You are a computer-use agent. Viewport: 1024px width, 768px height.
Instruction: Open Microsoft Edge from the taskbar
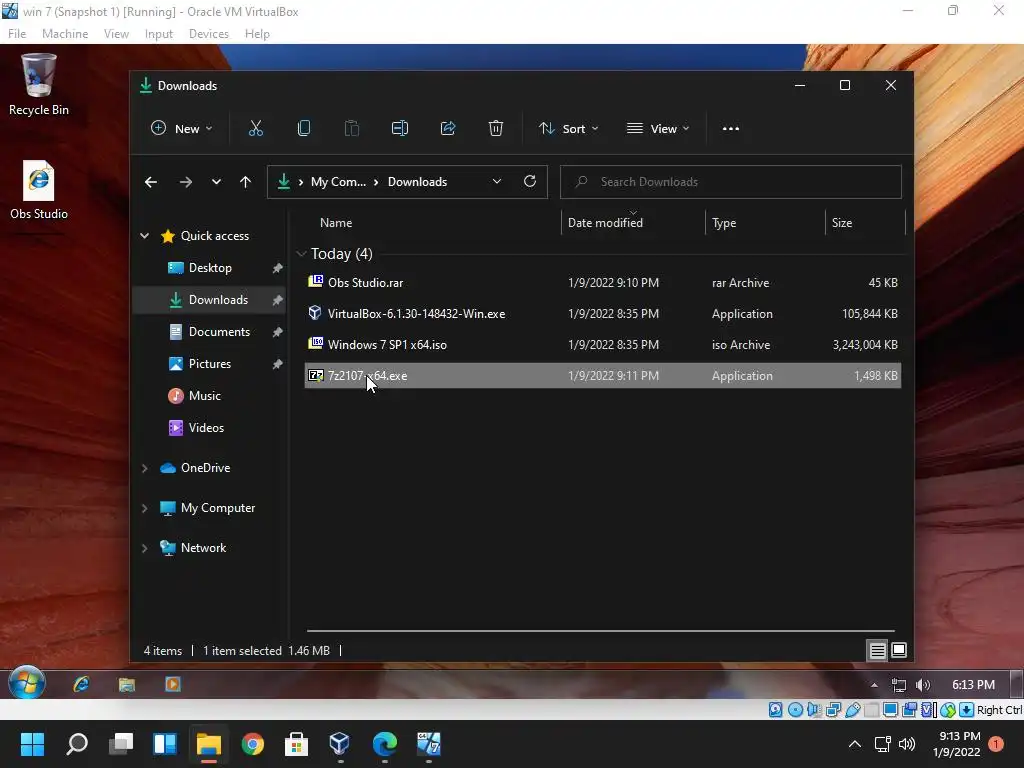click(385, 744)
